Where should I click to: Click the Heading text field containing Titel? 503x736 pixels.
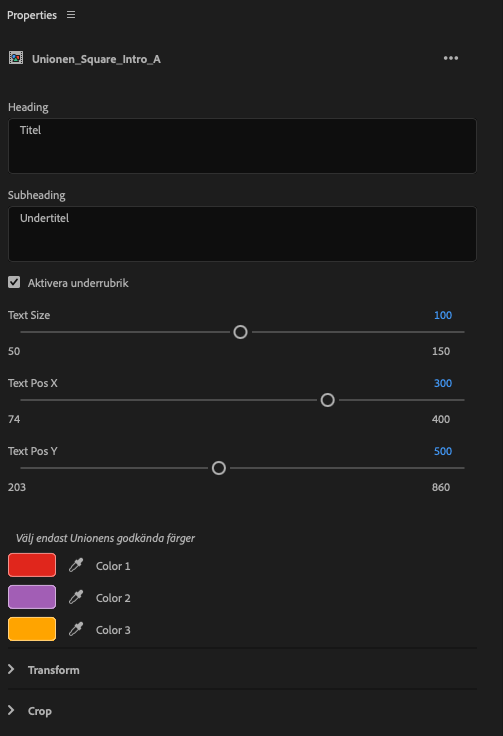click(x=242, y=146)
